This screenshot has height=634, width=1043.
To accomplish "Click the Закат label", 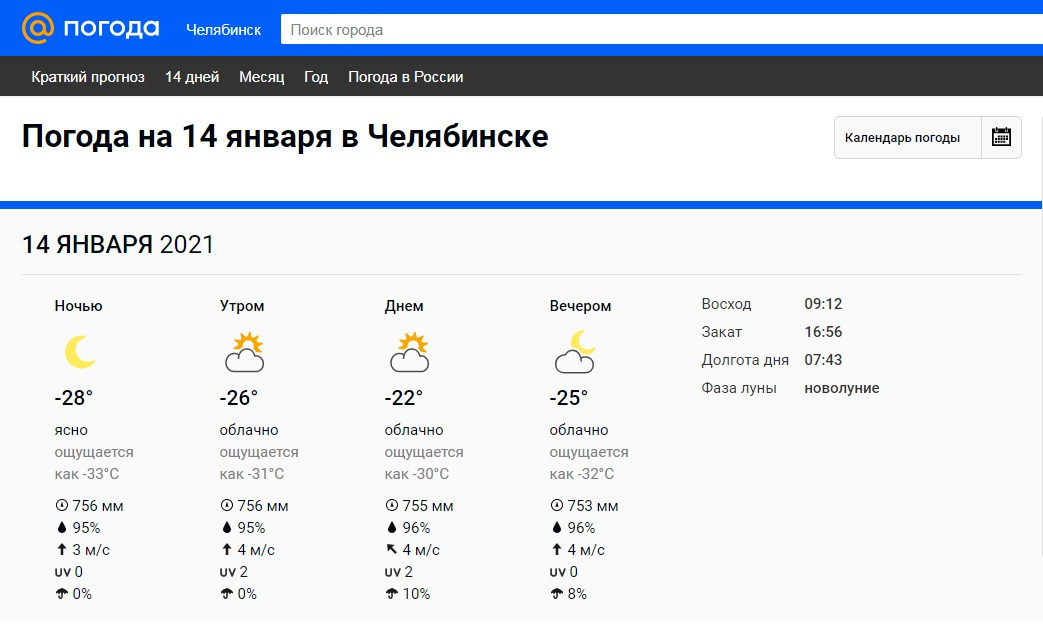I will pyautogui.click(x=722, y=331).
